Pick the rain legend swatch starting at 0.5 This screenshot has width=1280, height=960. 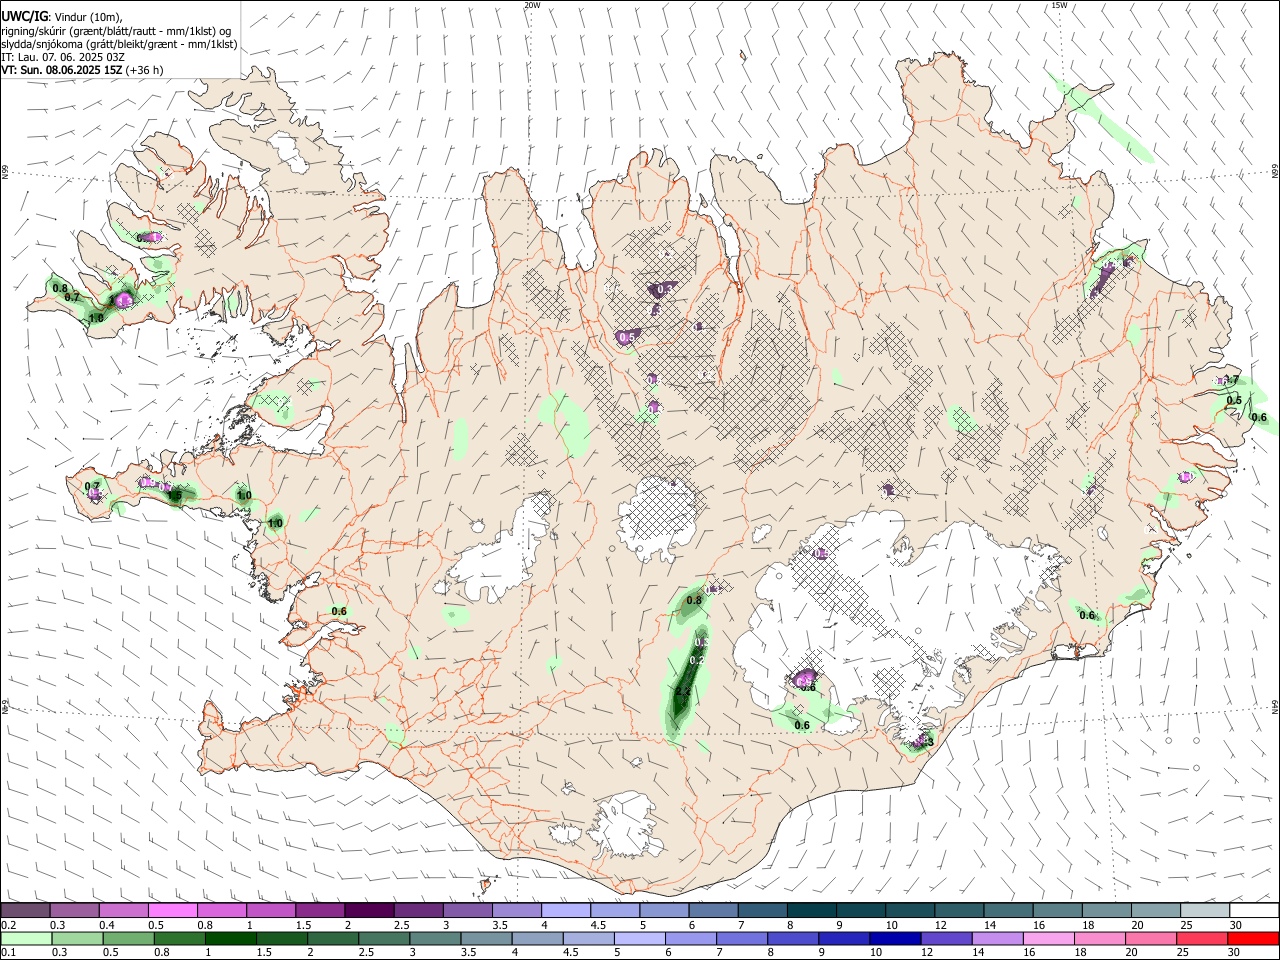(128, 938)
